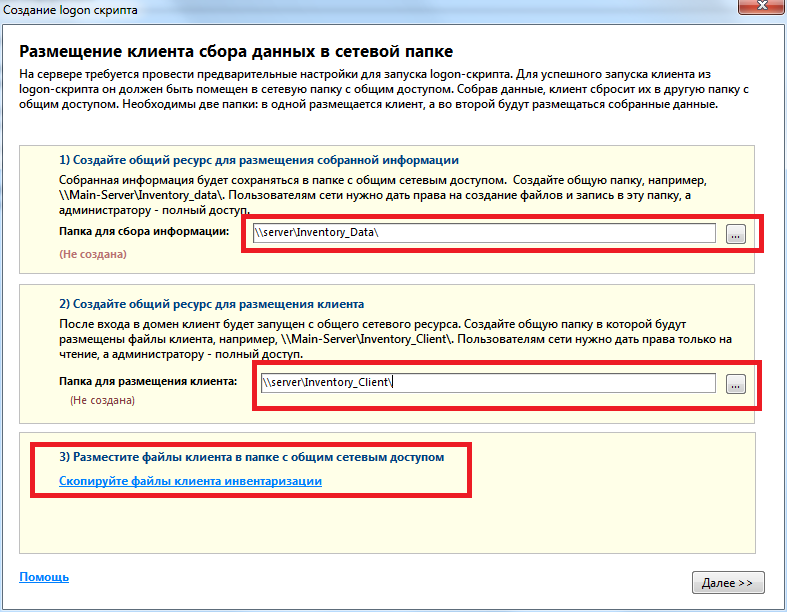Viewport: 787px width, 612px height.
Task: Open the Помощь help link
Action: pos(44,577)
